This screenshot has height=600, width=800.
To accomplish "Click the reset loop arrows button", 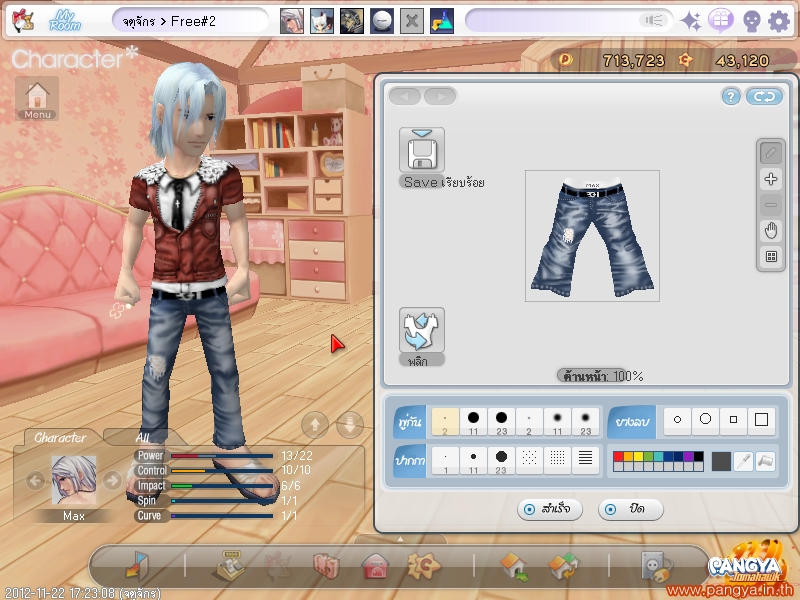I will pyautogui.click(x=764, y=96).
